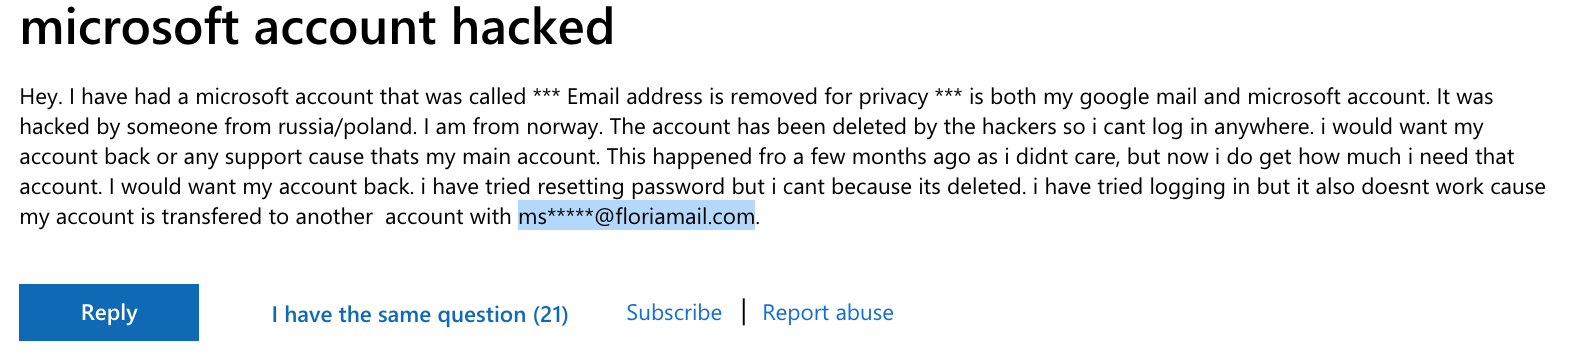Open the Subscribe link
The width and height of the screenshot is (1583, 363).
click(674, 313)
